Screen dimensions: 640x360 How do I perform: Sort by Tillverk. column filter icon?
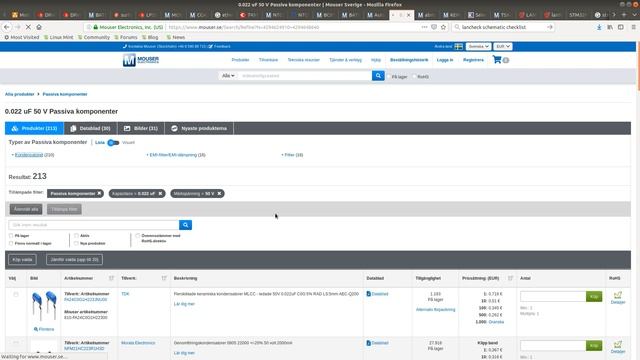[164, 278]
